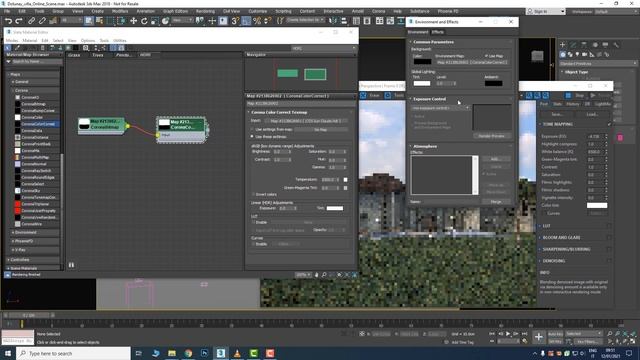Toggle the Invert colors checkbox

tap(253, 194)
